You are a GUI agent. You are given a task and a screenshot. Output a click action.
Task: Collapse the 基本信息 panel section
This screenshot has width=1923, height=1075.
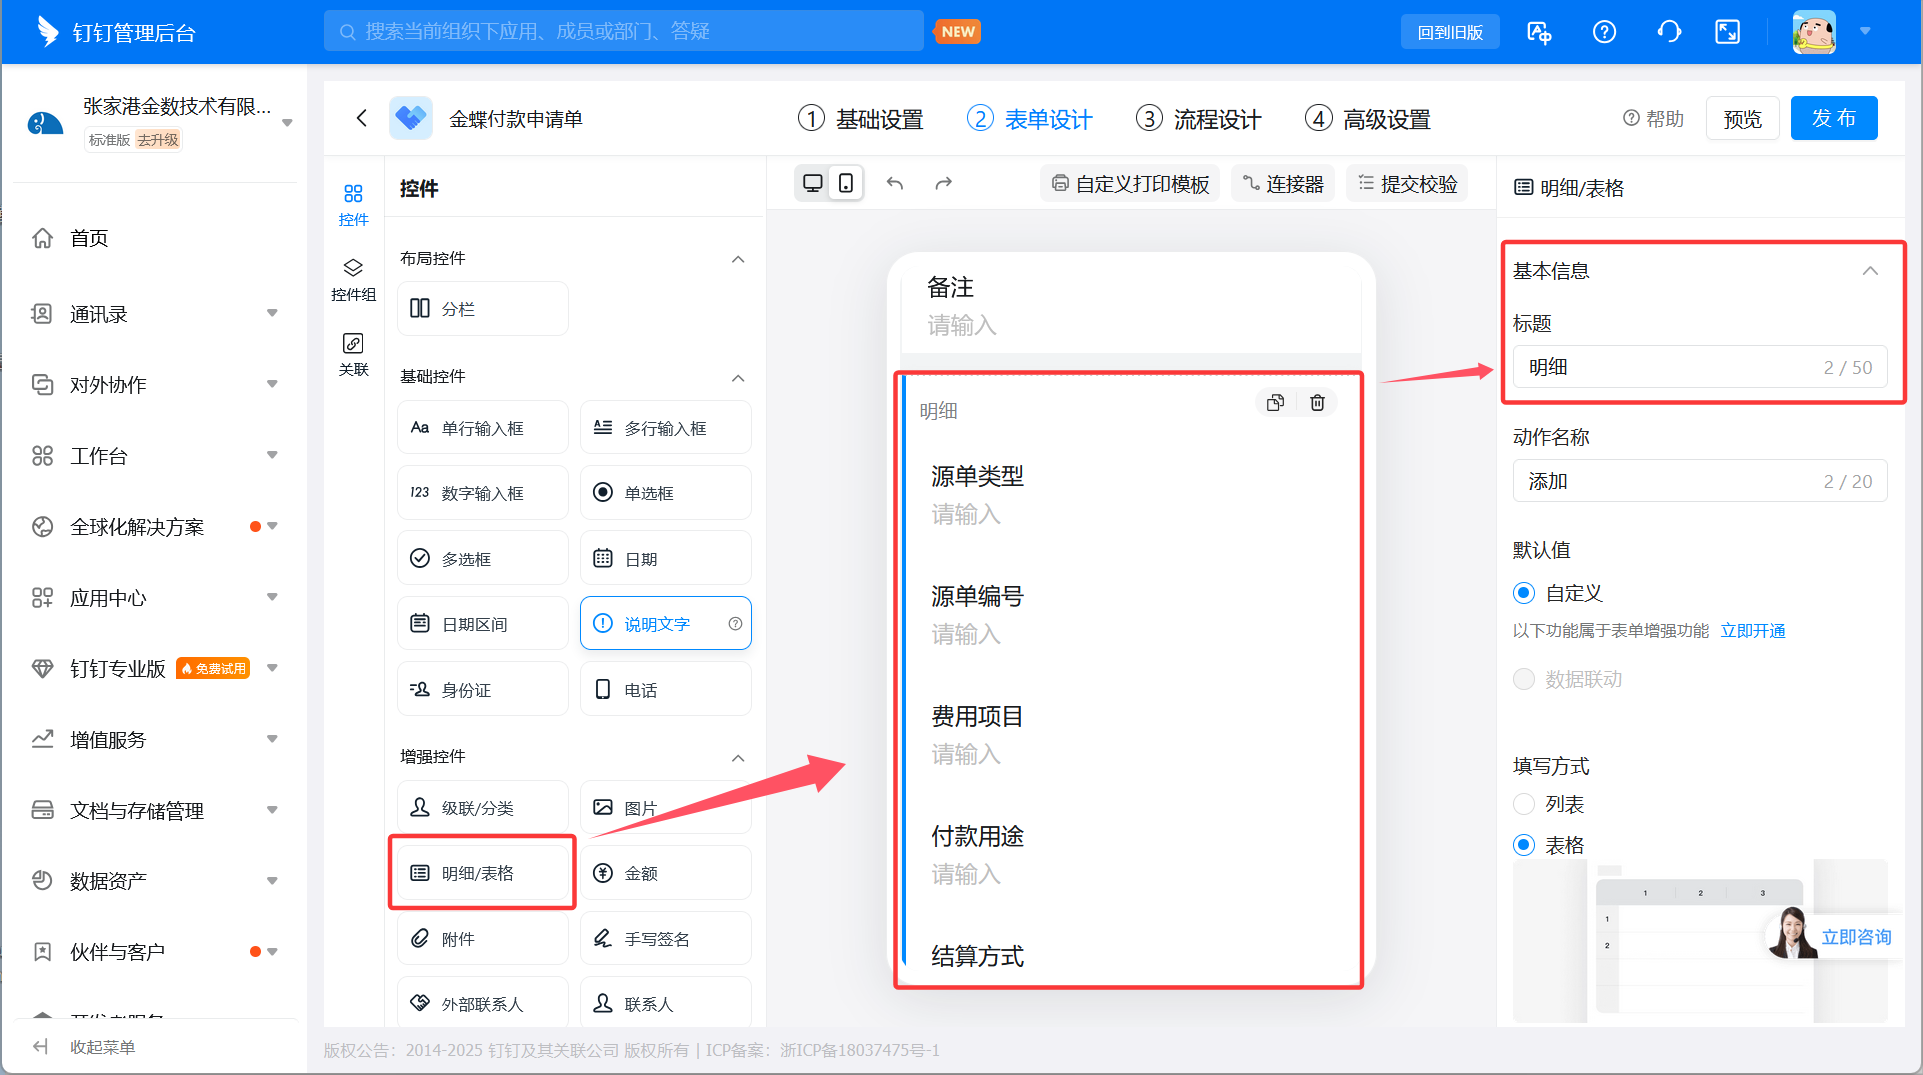point(1869,270)
